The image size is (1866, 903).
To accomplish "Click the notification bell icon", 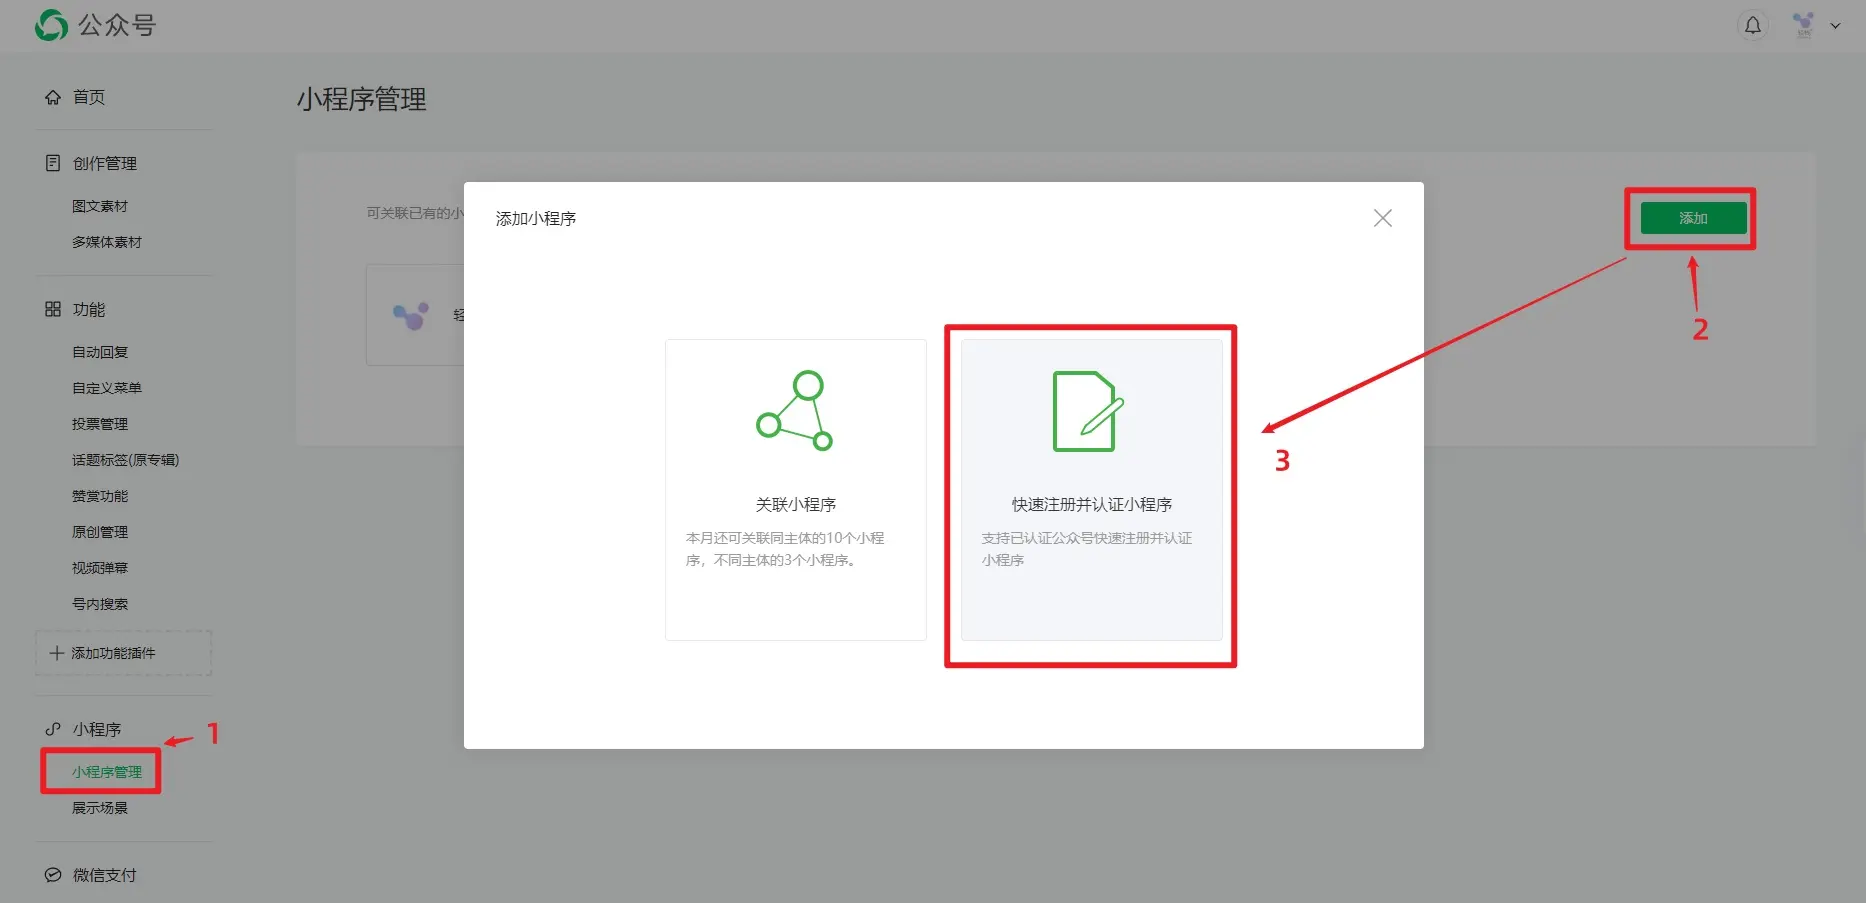I will click(x=1752, y=26).
